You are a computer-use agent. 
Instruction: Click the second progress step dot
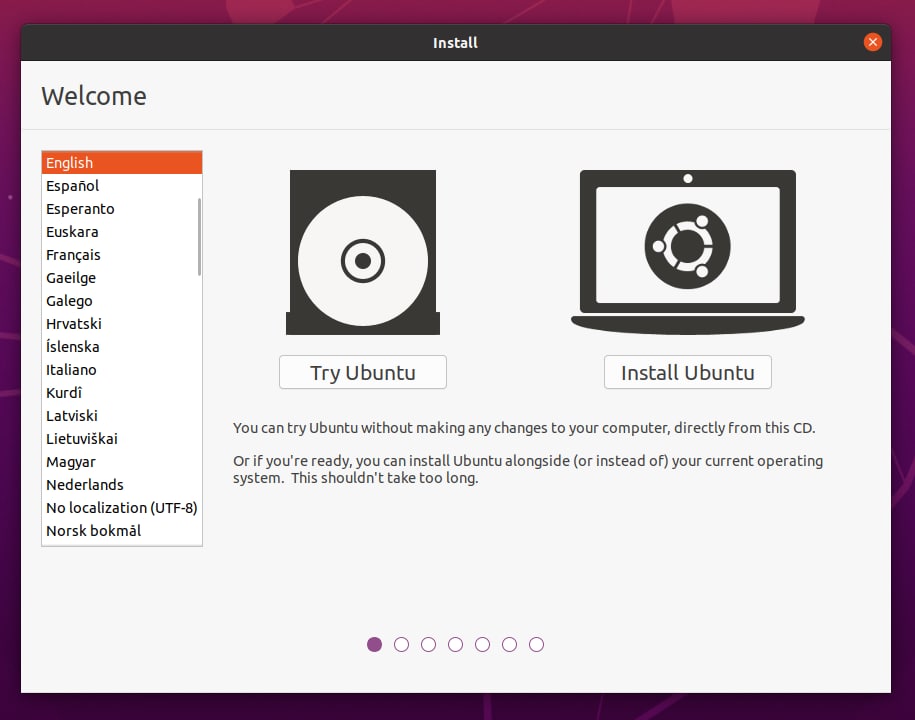(401, 644)
